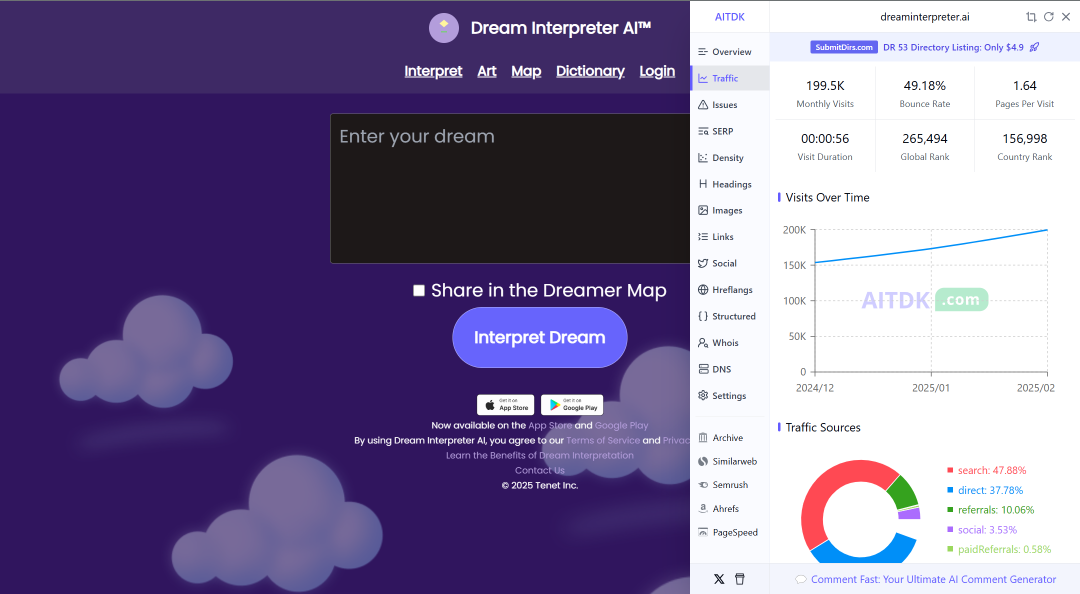Open the SERP section
This screenshot has height=594, width=1080.
pyautogui.click(x=729, y=131)
